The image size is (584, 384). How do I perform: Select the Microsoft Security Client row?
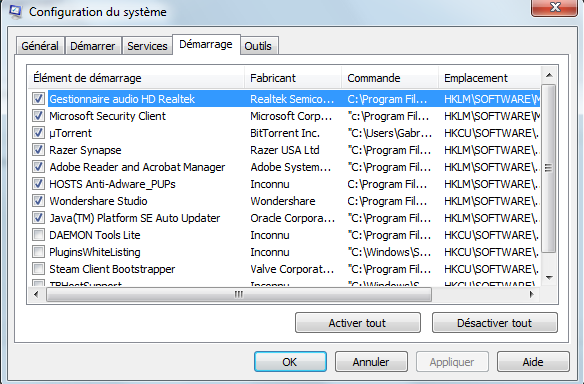pos(284,116)
